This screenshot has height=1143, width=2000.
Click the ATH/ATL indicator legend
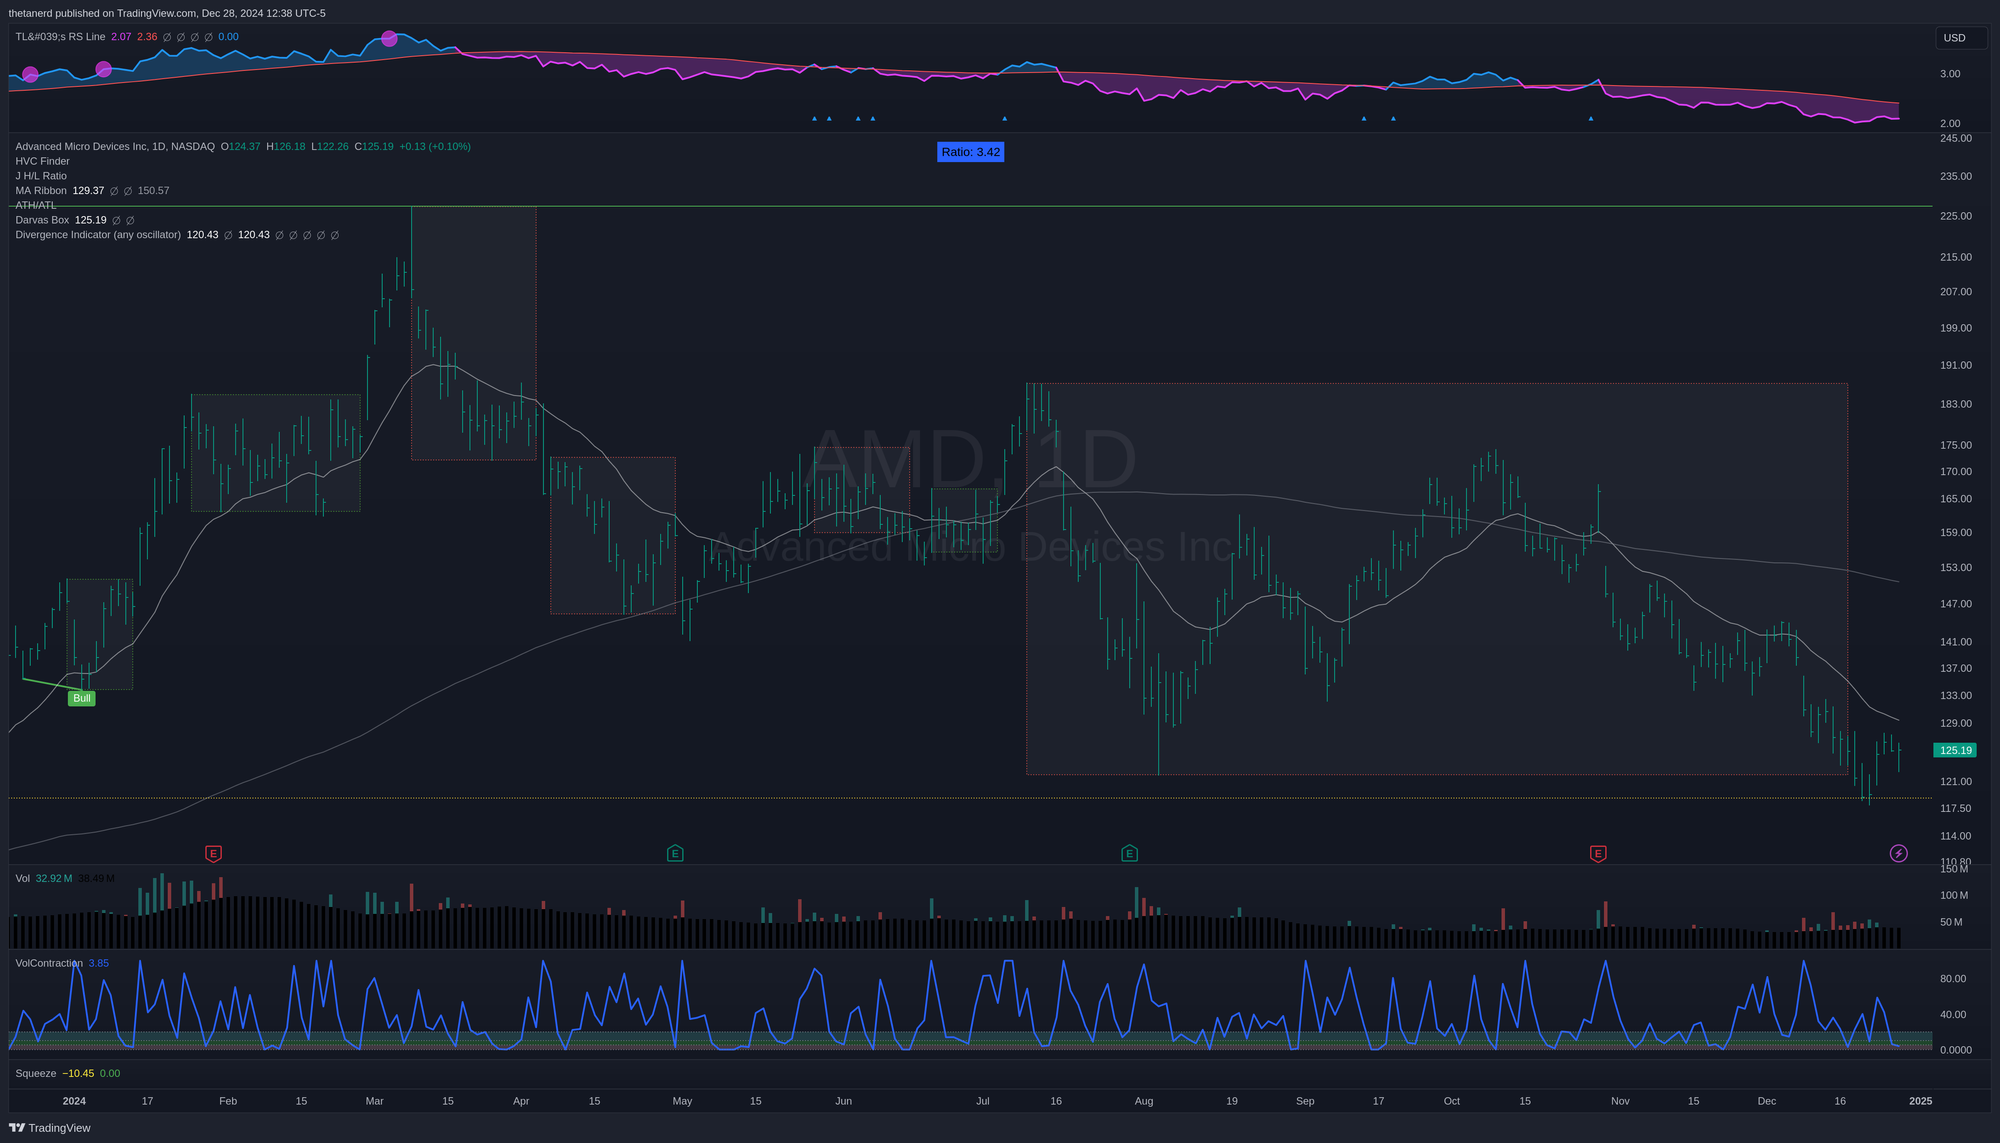tap(36, 206)
